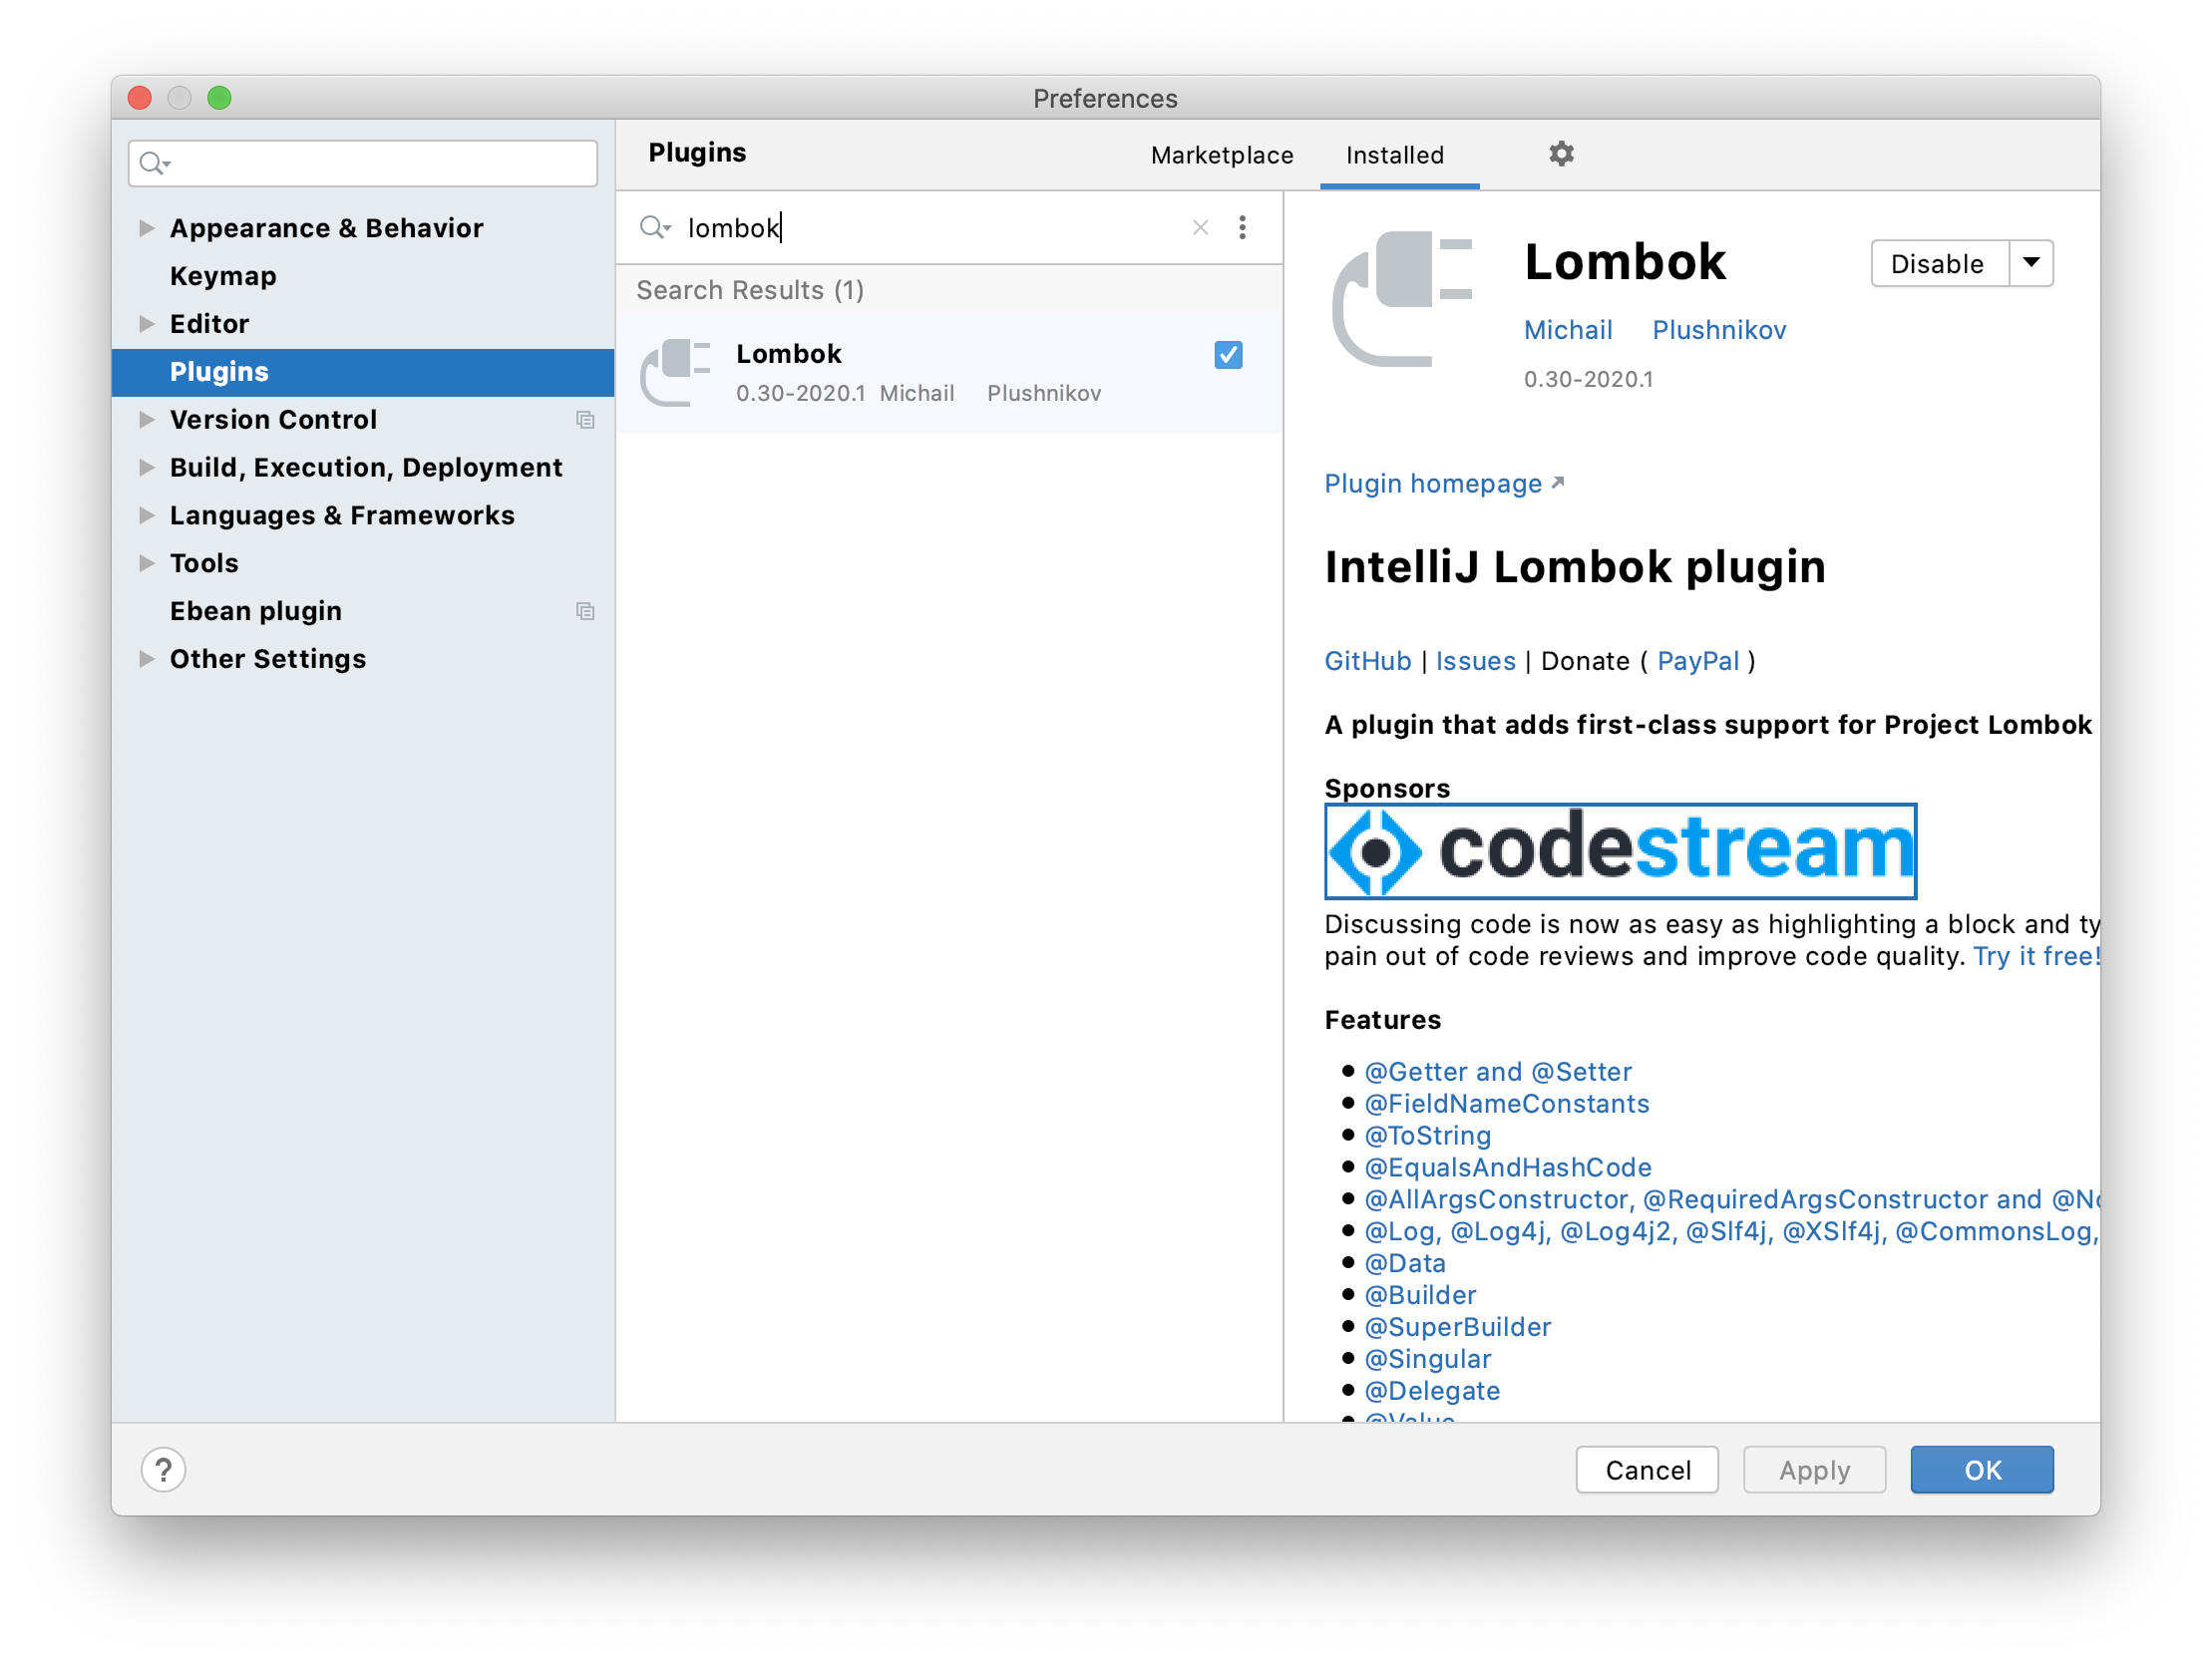Zoom the Preferences window with green button

pos(219,97)
